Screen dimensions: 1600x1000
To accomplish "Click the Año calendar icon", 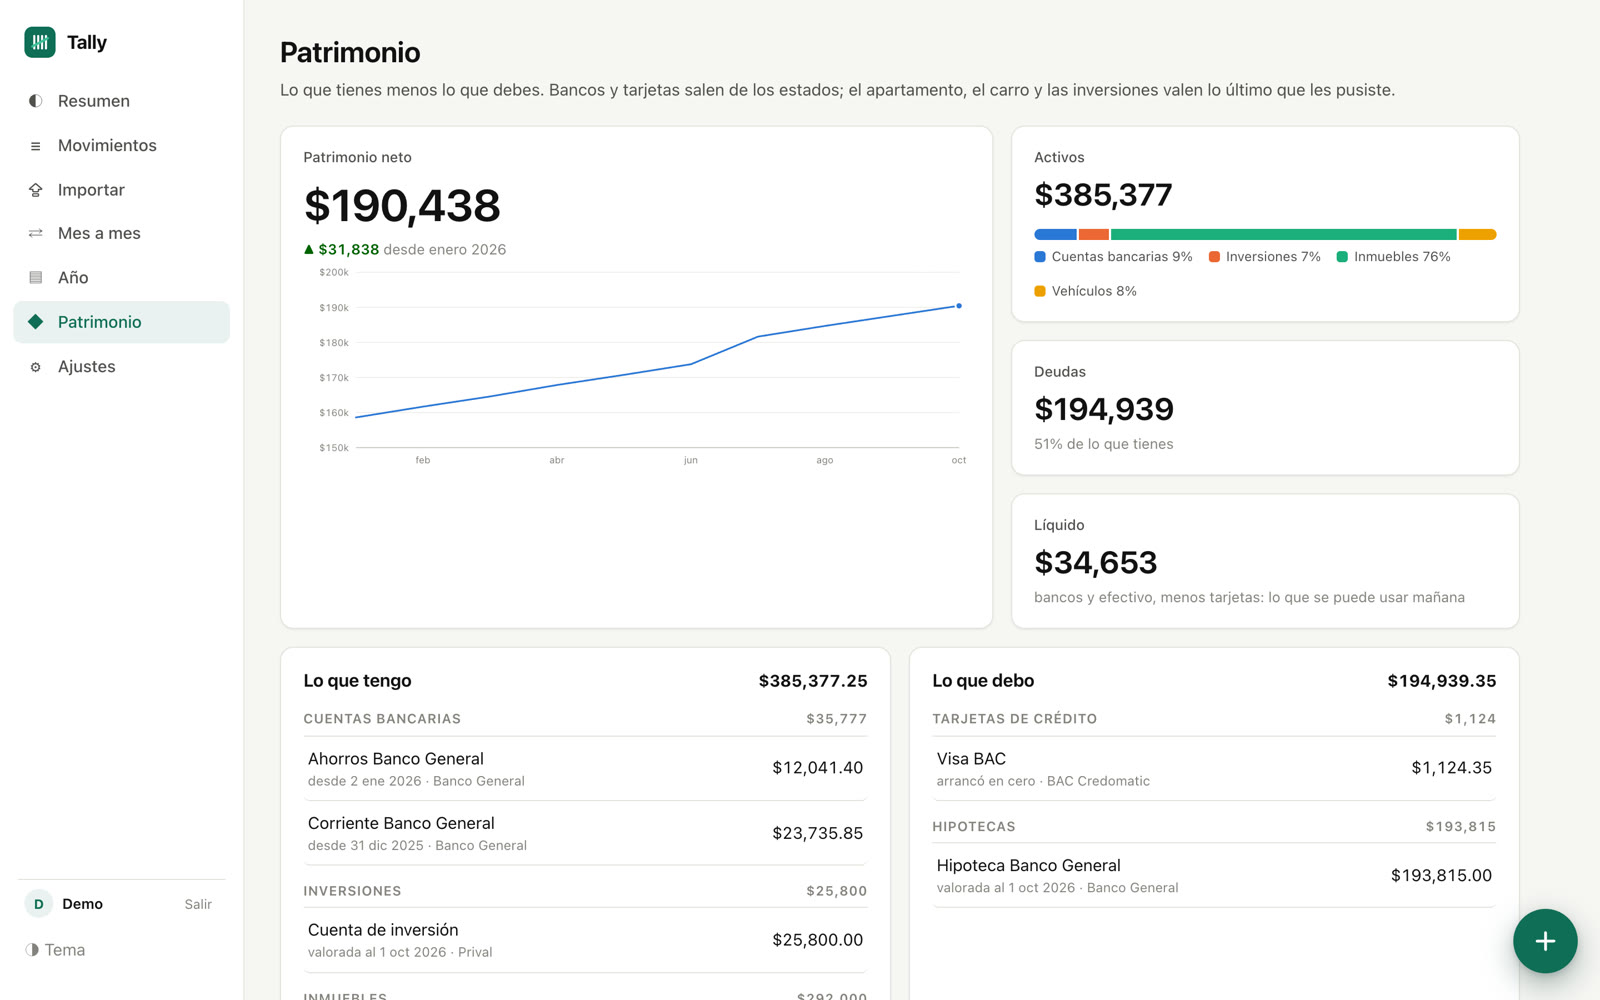I will click(x=36, y=278).
